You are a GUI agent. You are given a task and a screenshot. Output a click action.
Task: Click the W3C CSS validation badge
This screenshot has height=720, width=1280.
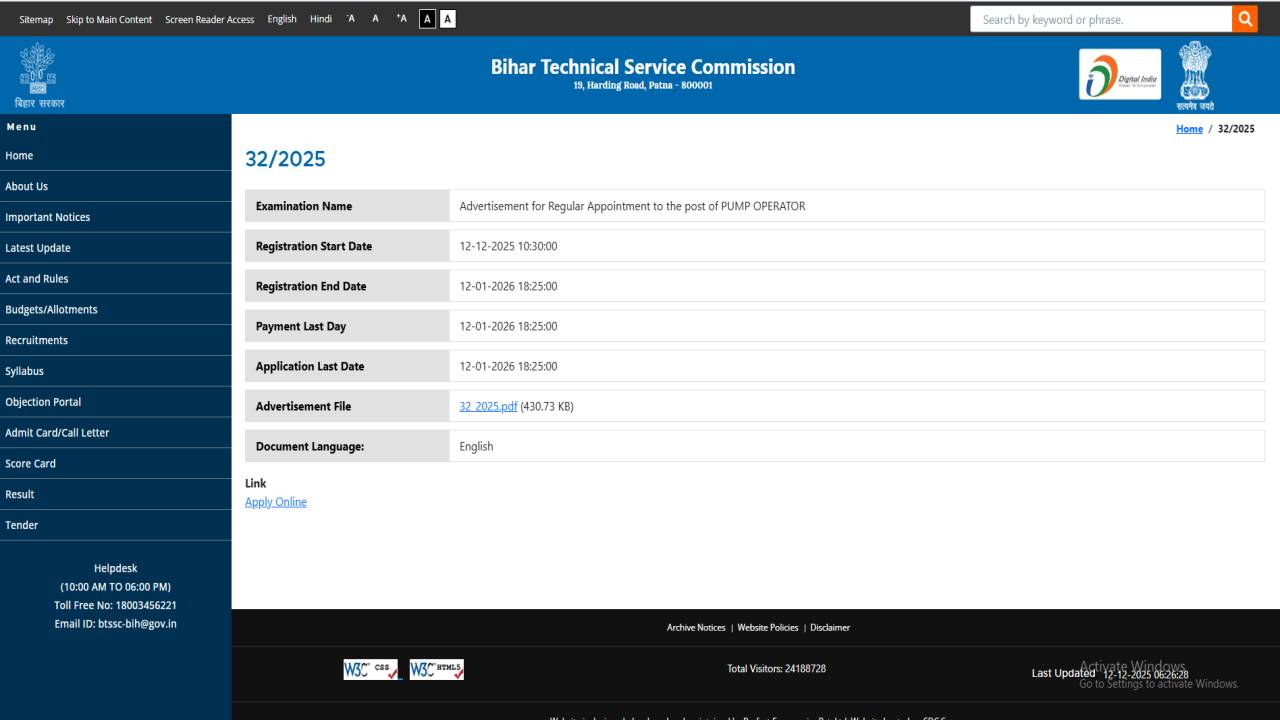pos(370,669)
